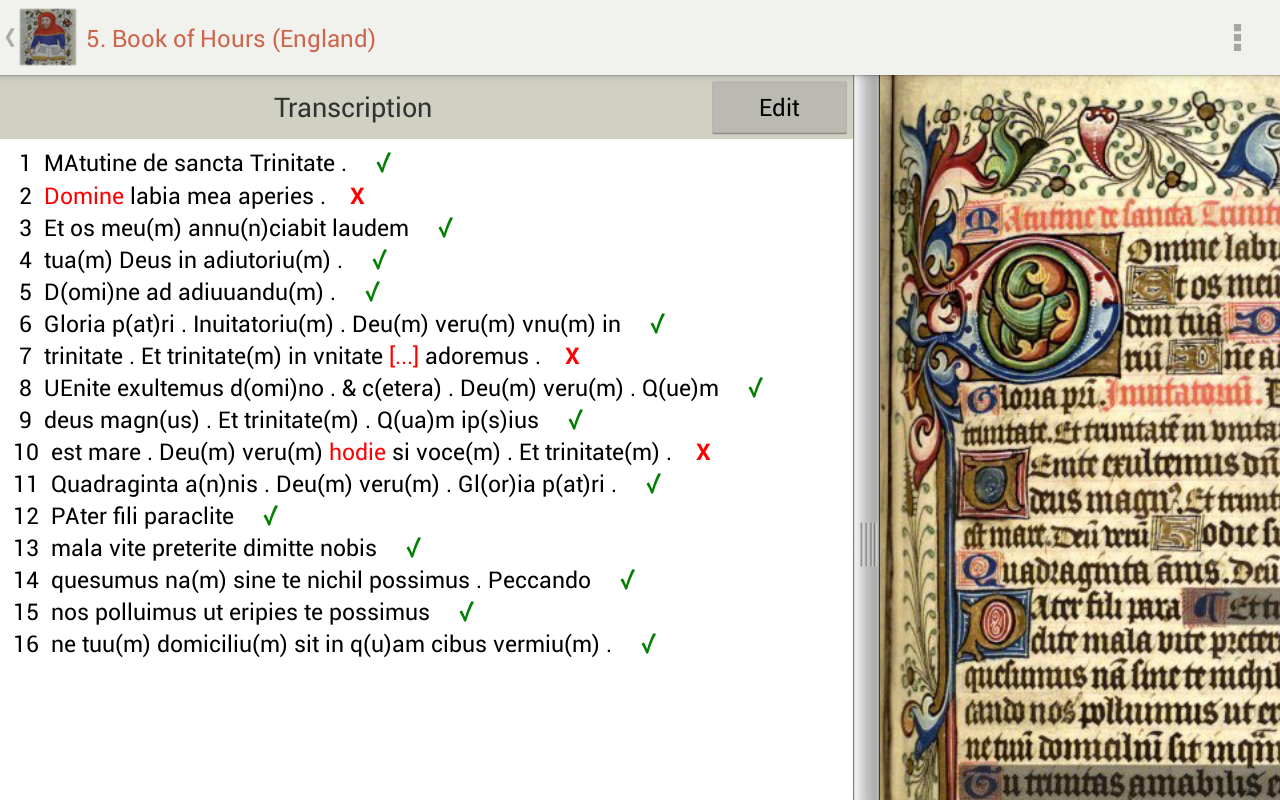Click the illuminated miniature app icon
The image size is (1280, 800).
tap(45, 36)
